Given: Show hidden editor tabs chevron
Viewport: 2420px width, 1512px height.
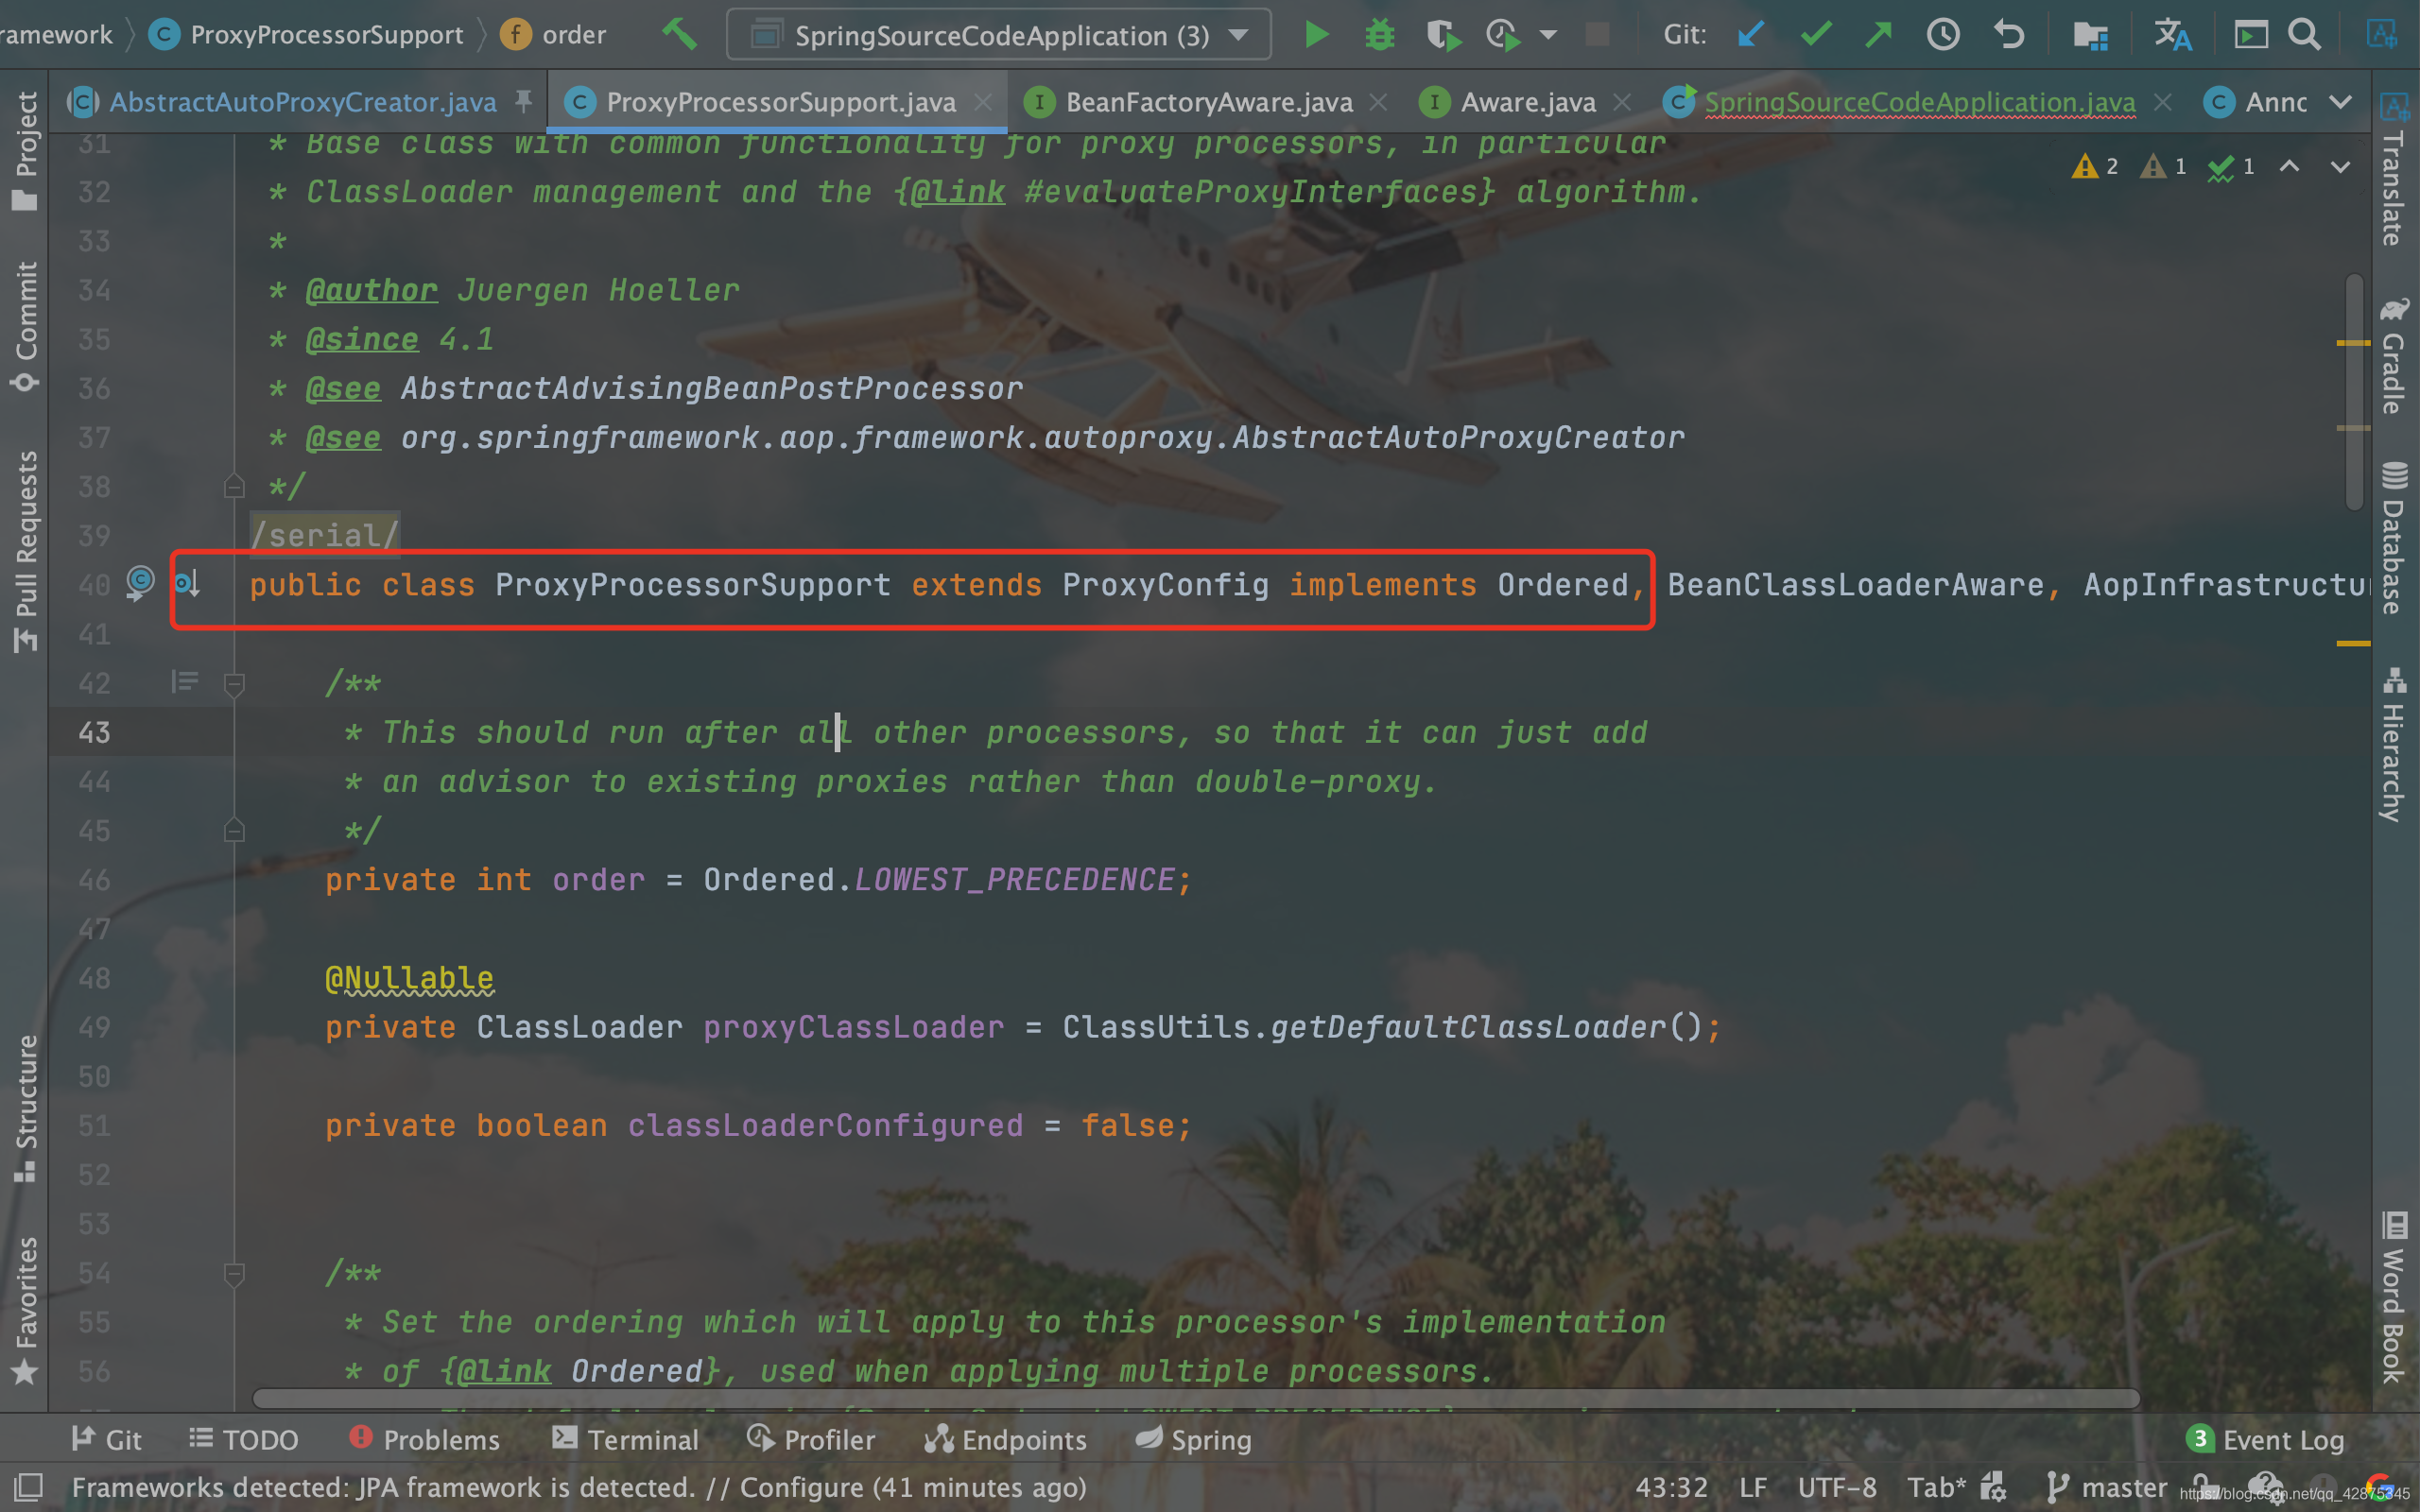Looking at the screenshot, I should pyautogui.click(x=2340, y=102).
